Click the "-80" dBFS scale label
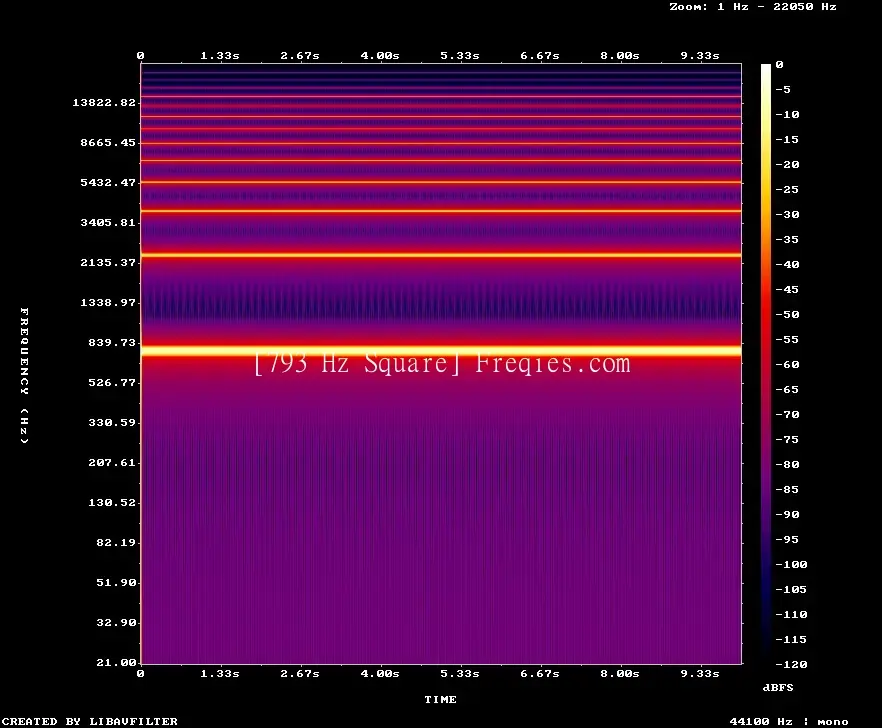This screenshot has width=882, height=728. pos(787,465)
